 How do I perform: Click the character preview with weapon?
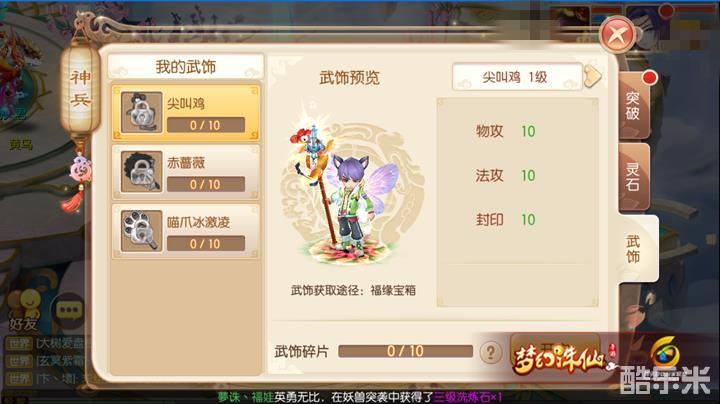349,191
